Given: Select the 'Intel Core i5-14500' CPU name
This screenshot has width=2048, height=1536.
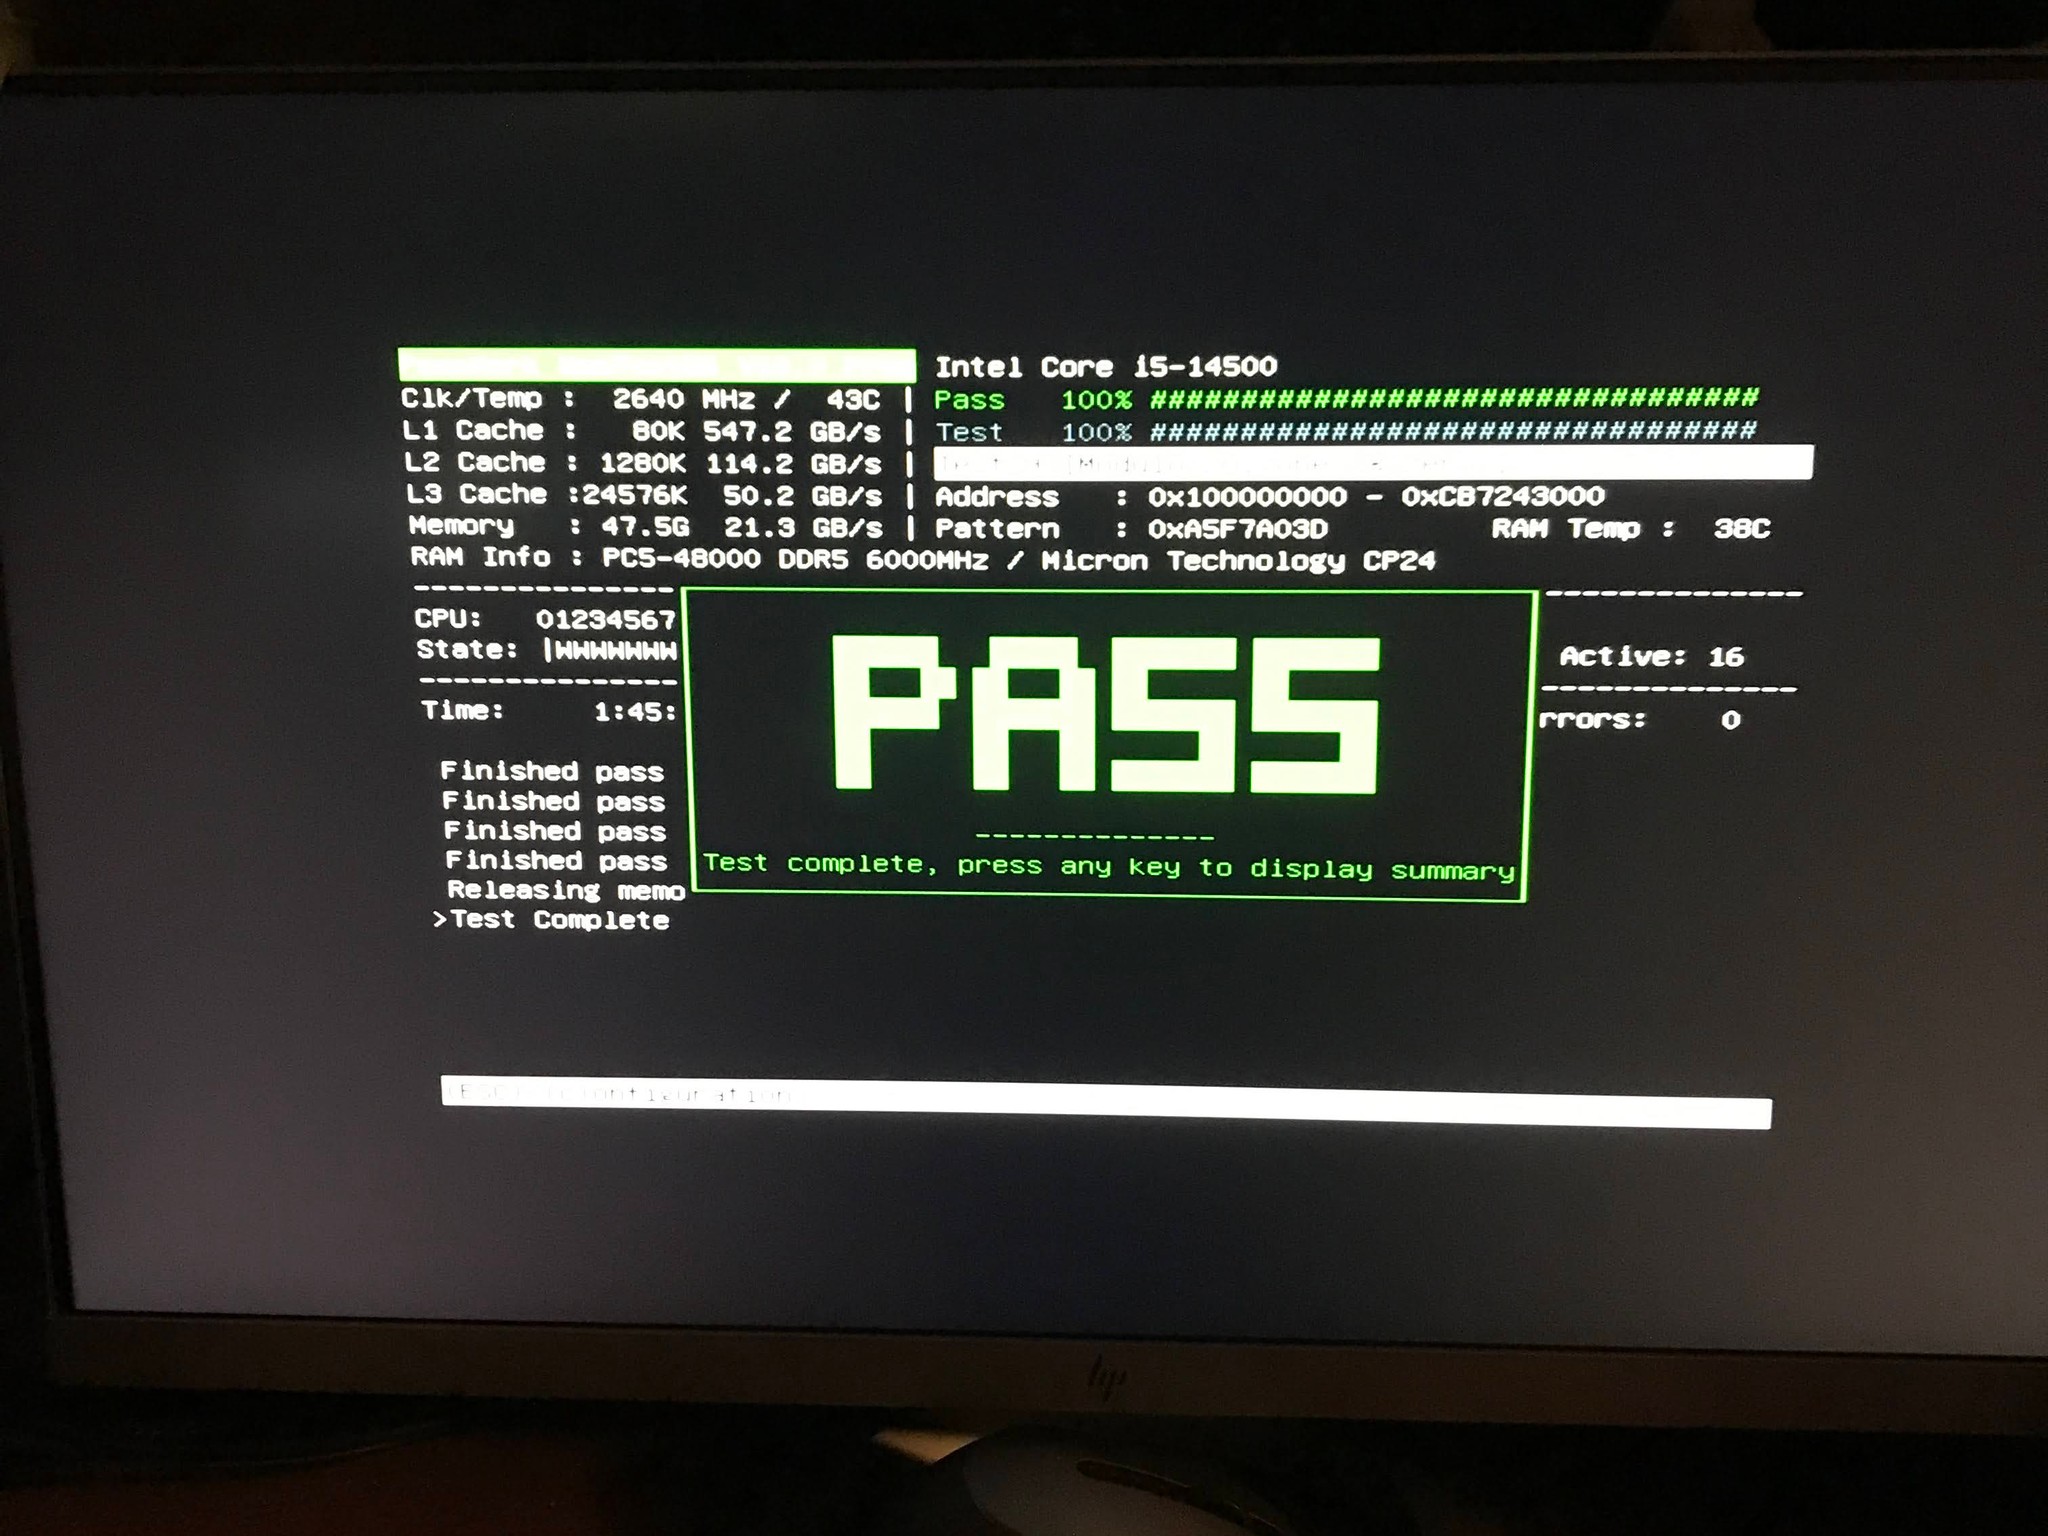Looking at the screenshot, I should click(1106, 366).
